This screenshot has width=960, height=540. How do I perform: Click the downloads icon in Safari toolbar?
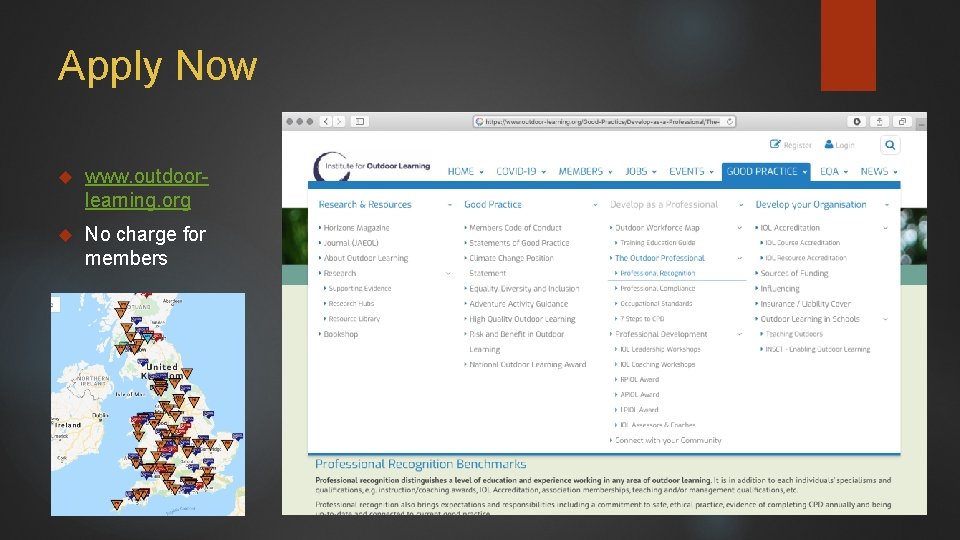[x=857, y=121]
